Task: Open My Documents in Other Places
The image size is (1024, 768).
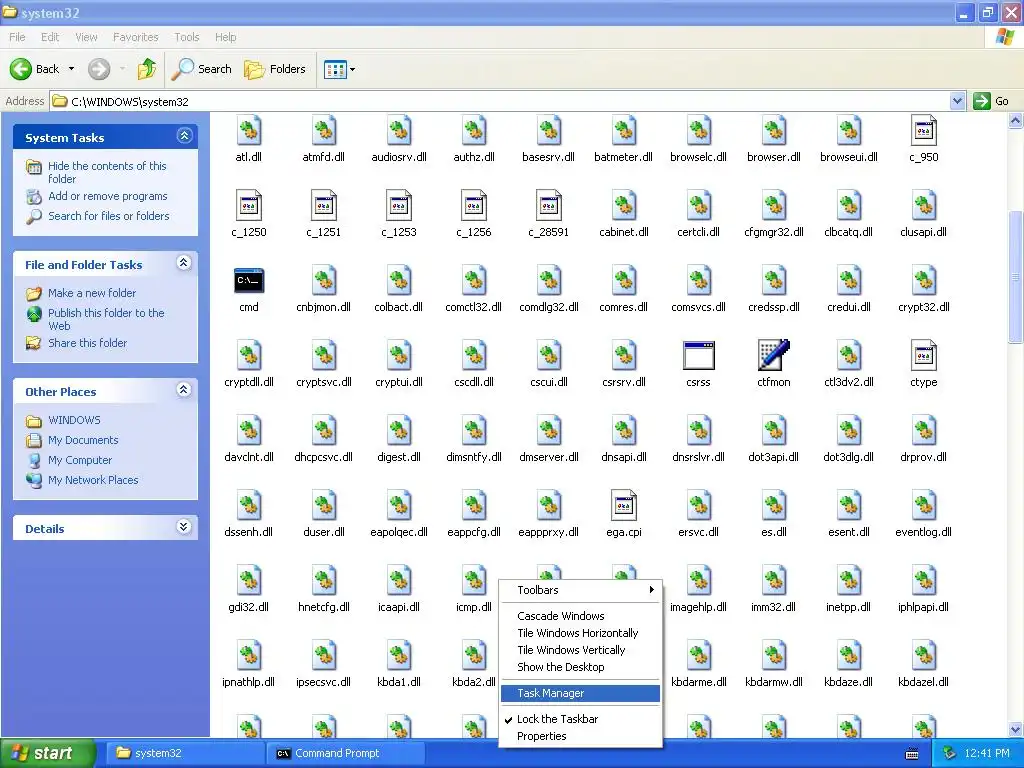Action: coord(83,440)
